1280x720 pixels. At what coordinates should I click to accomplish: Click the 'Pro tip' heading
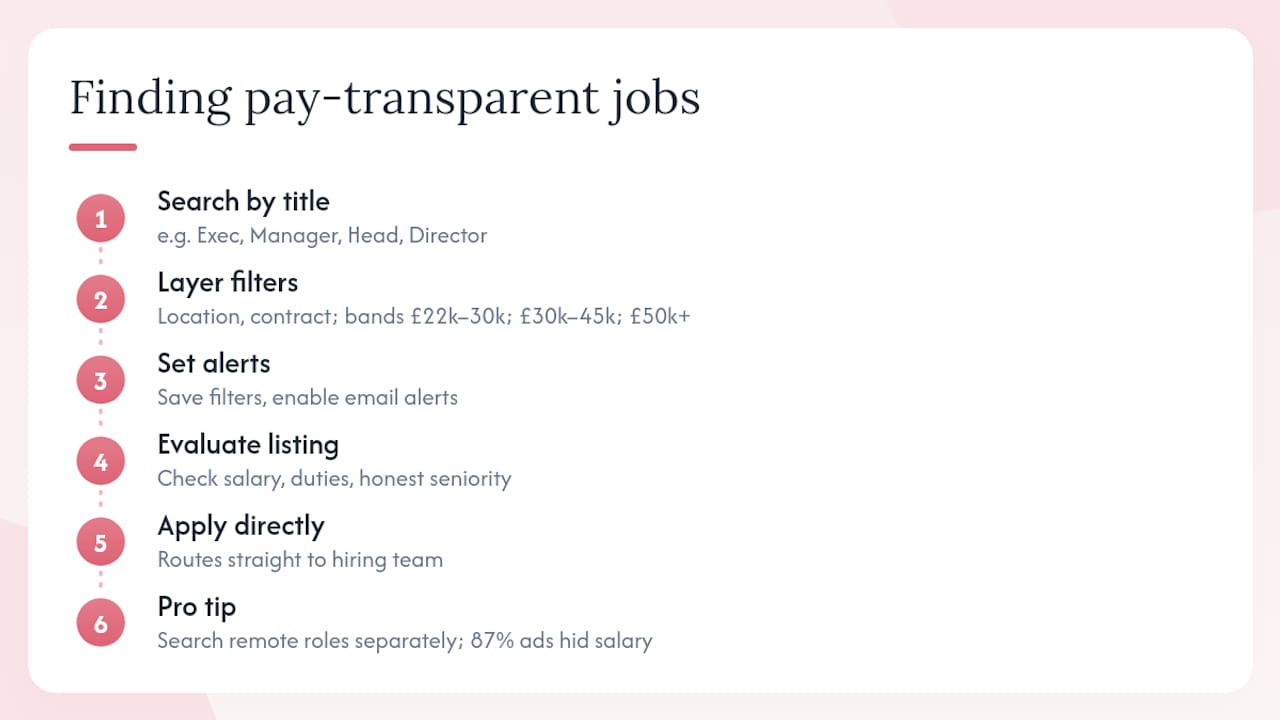point(197,607)
